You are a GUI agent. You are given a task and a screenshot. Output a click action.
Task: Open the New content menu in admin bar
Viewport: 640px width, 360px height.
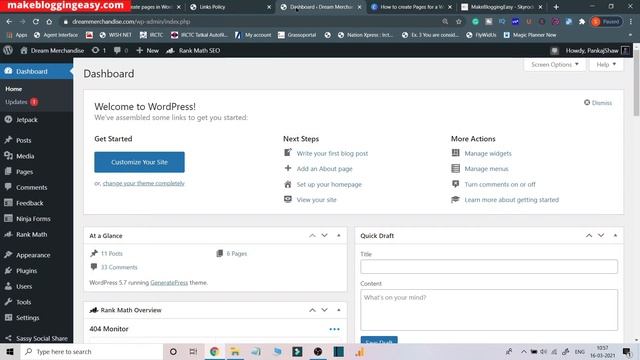pos(147,50)
